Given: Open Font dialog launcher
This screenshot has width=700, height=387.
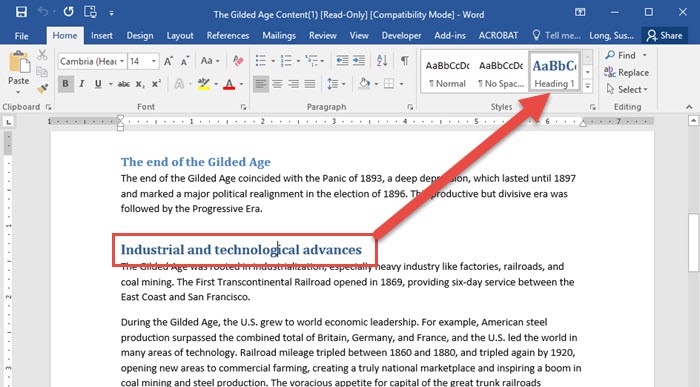Looking at the screenshot, I should (x=243, y=107).
